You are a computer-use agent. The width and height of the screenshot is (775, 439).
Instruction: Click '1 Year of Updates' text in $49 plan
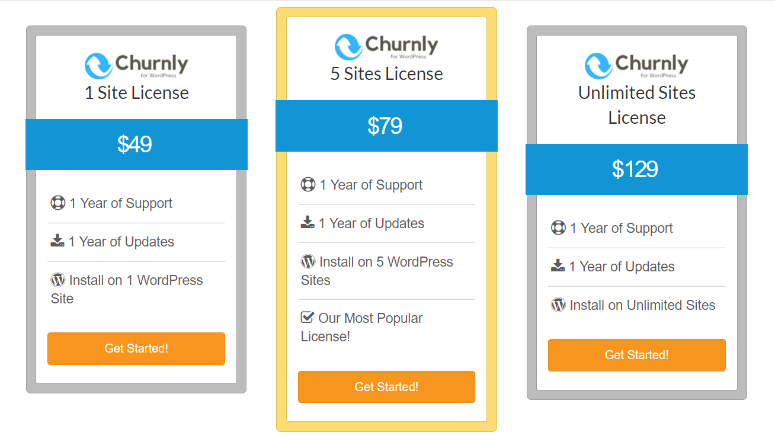pyautogui.click(x=121, y=242)
